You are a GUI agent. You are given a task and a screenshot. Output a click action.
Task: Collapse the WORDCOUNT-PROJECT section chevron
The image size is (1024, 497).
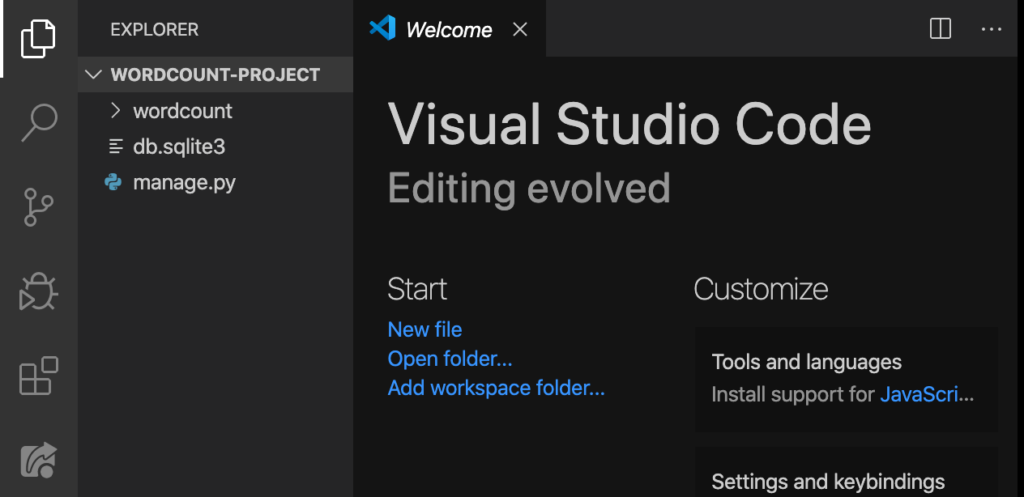(94, 75)
